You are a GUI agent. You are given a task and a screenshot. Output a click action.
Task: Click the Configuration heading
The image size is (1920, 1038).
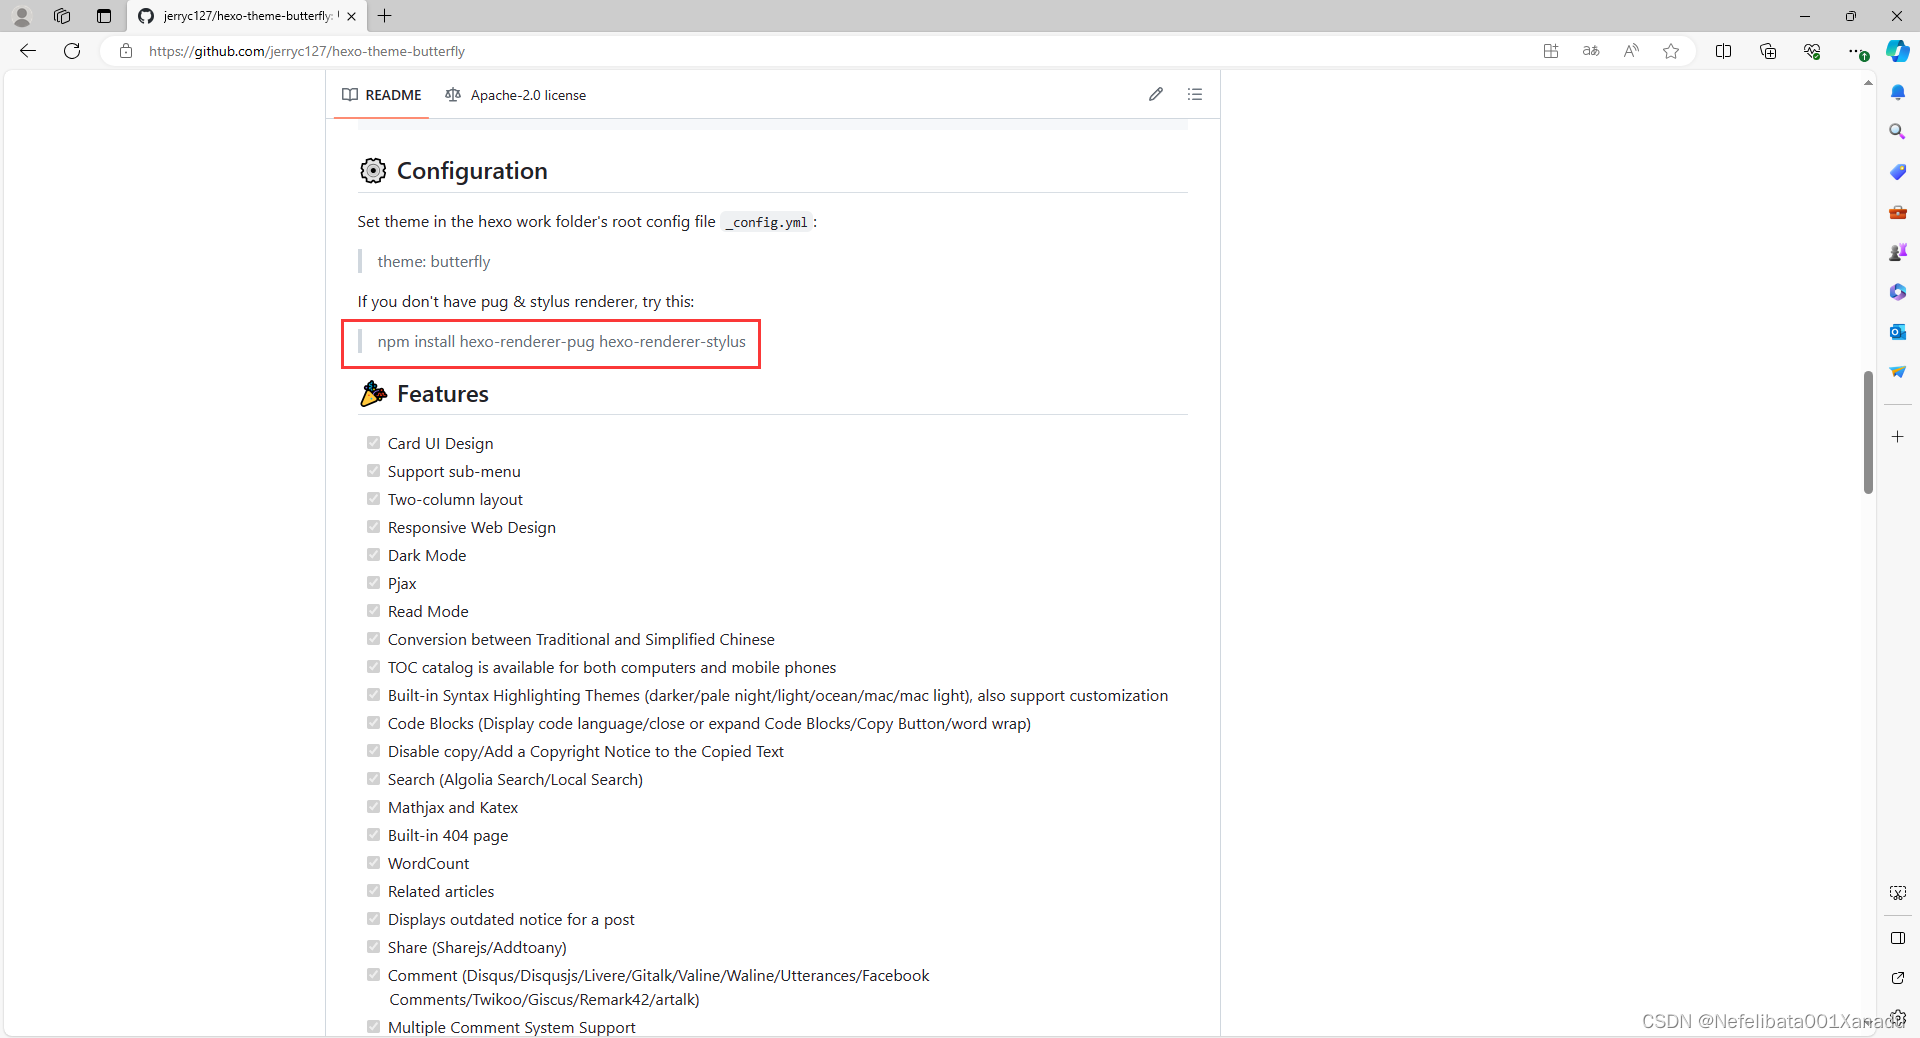[x=472, y=171]
